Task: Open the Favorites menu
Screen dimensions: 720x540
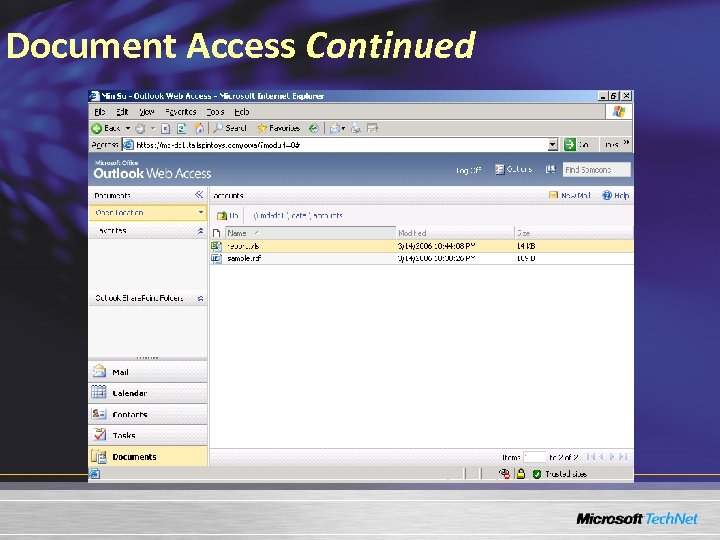Action: [180, 112]
